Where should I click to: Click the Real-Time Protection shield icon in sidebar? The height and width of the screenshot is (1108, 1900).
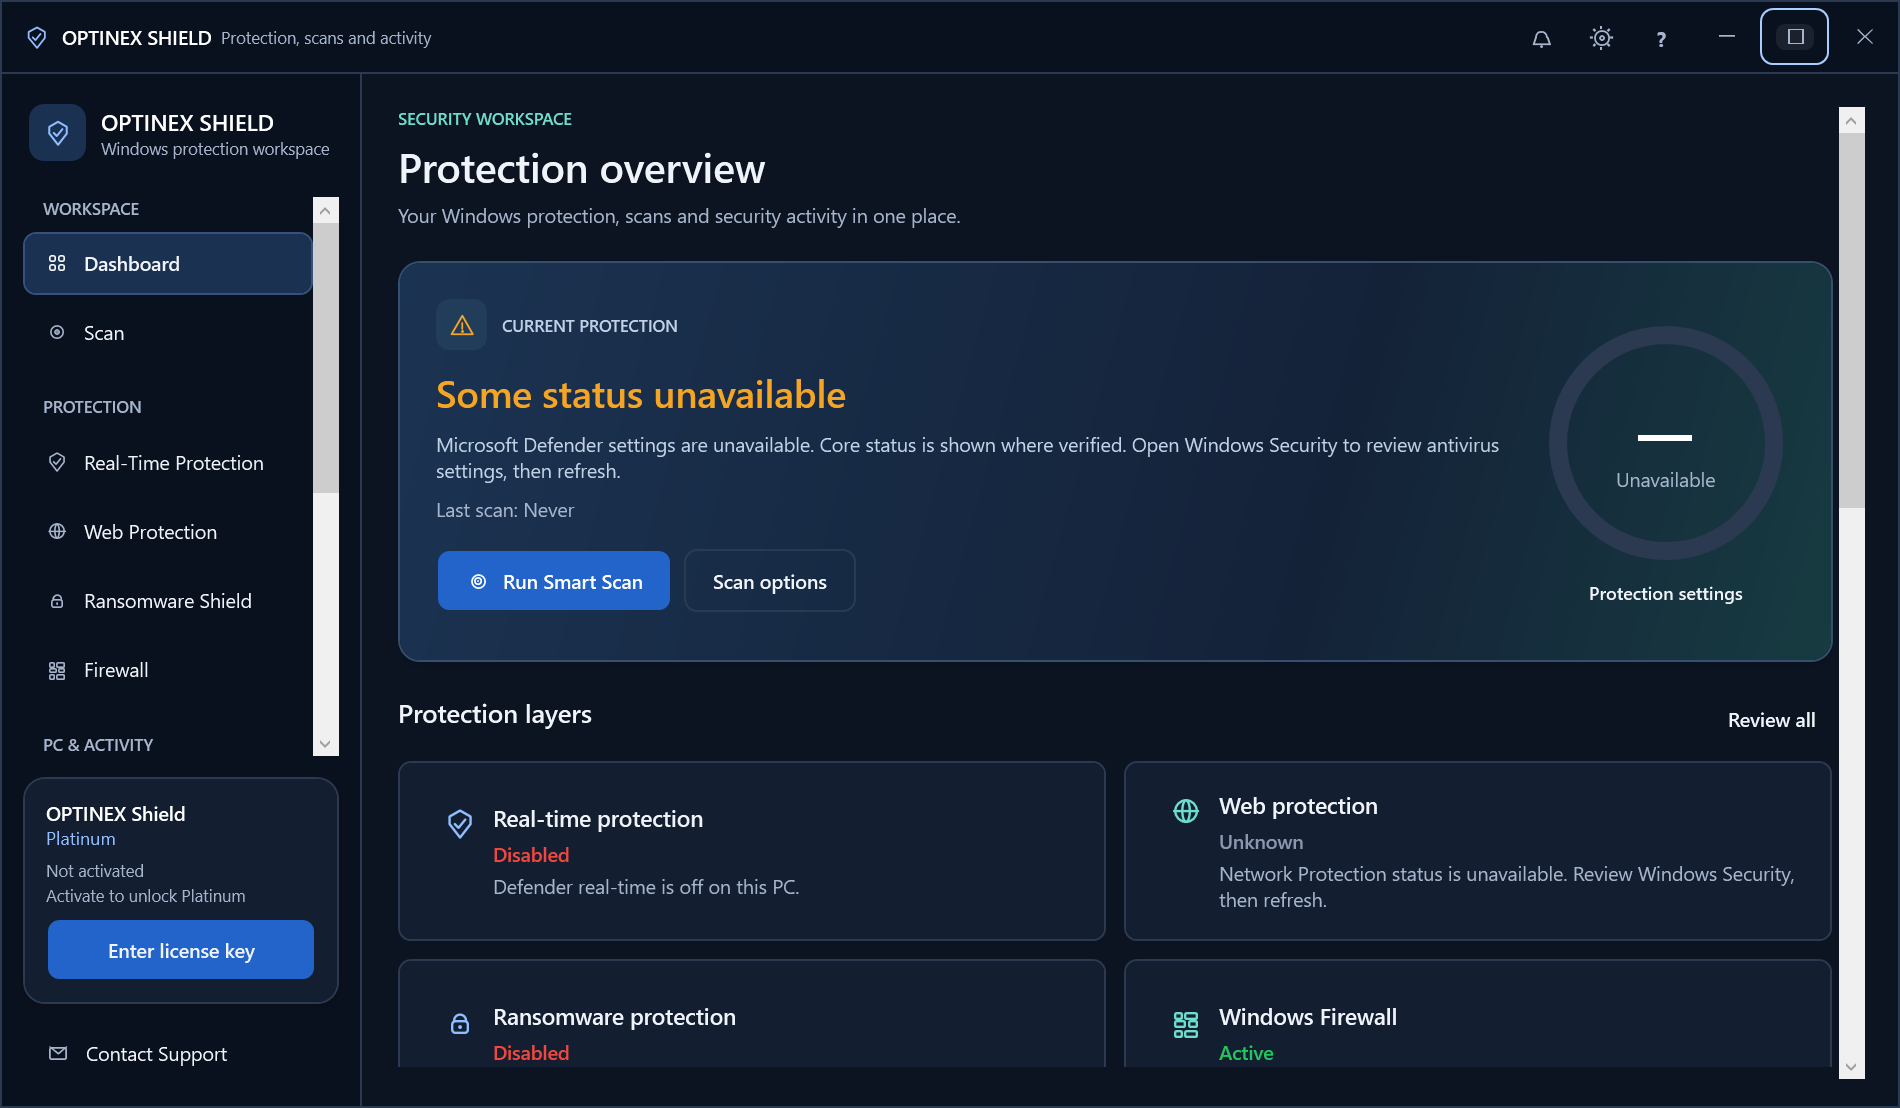57,462
